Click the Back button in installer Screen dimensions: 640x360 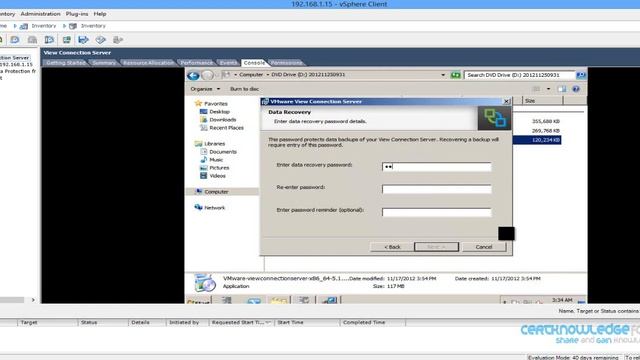click(392, 247)
